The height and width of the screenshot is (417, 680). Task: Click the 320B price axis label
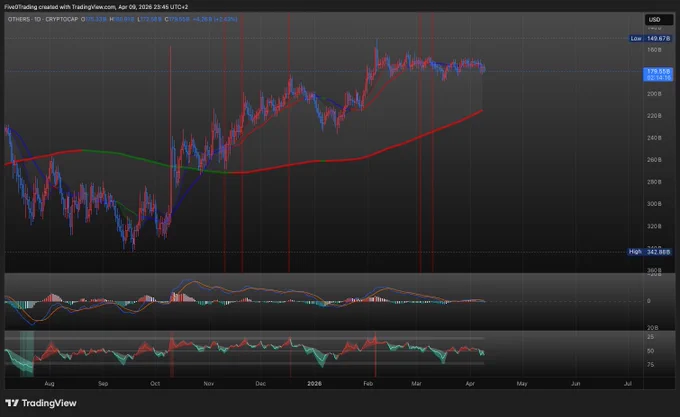pyautogui.click(x=654, y=226)
